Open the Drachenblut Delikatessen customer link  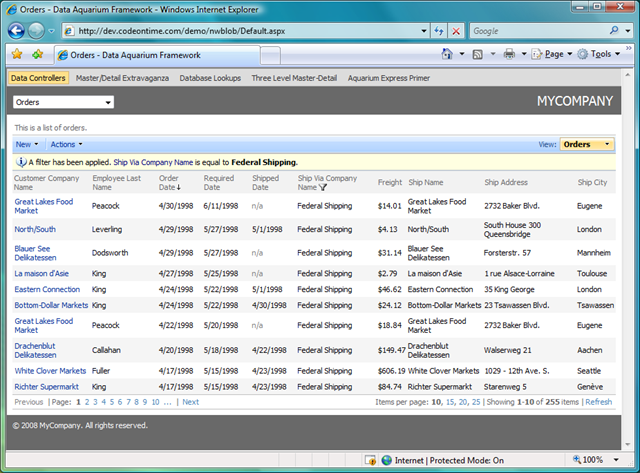pos(36,350)
